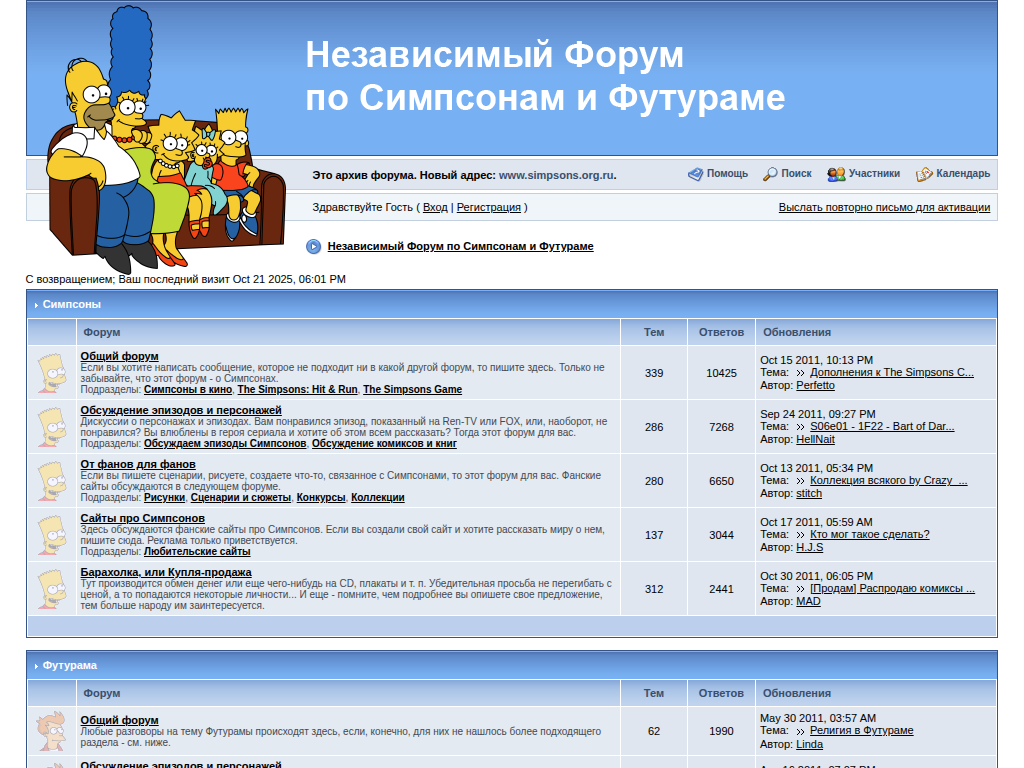This screenshot has width=1024, height=768.
Task: Click the Help (Помощь) icon
Action: click(x=695, y=174)
